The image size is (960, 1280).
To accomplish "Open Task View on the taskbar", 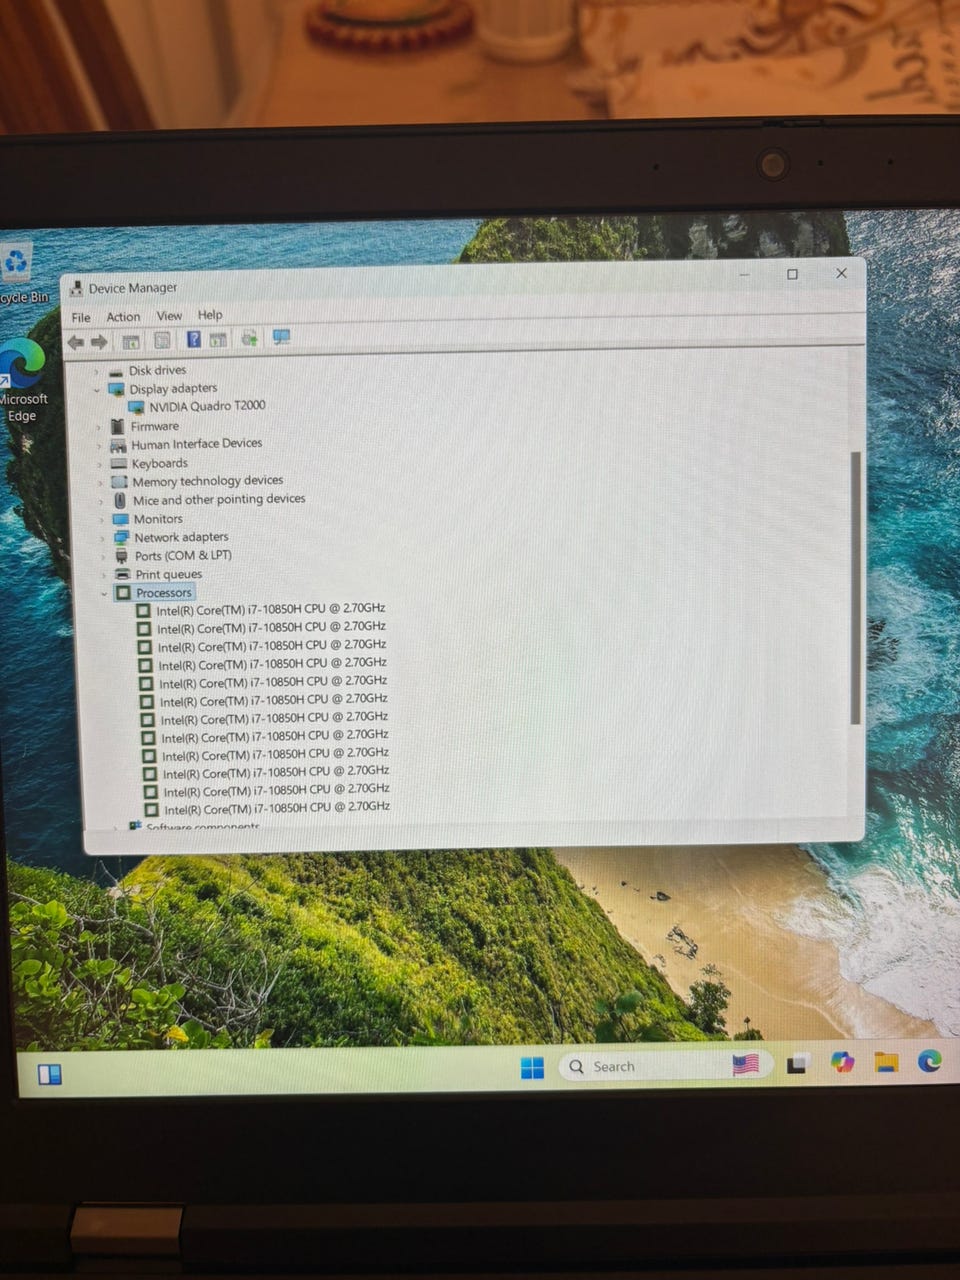I will tap(797, 1064).
